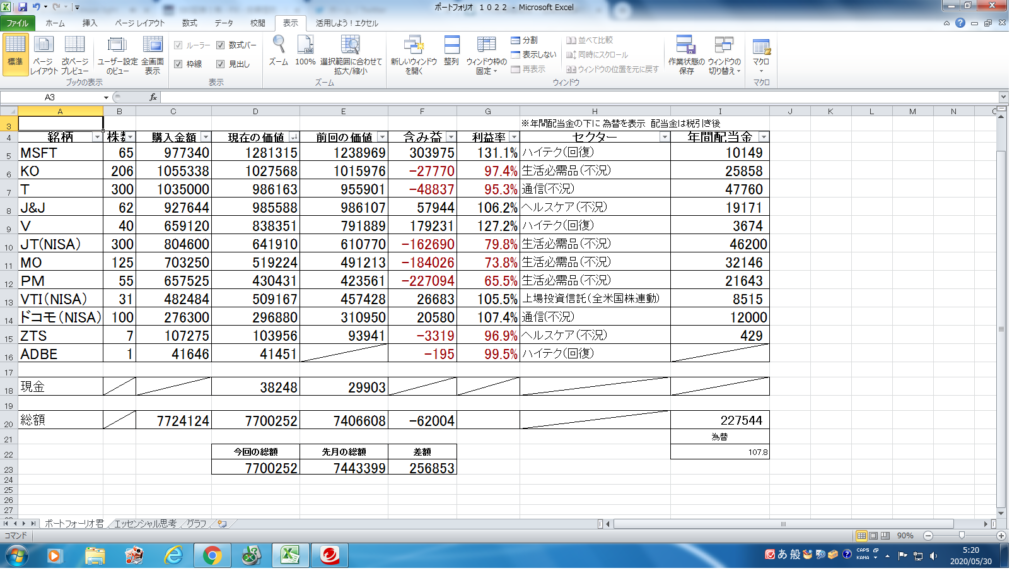Click the horizontal scrollbar thumb
Image resolution: width=1024 pixels, height=573 pixels.
tap(783, 523)
